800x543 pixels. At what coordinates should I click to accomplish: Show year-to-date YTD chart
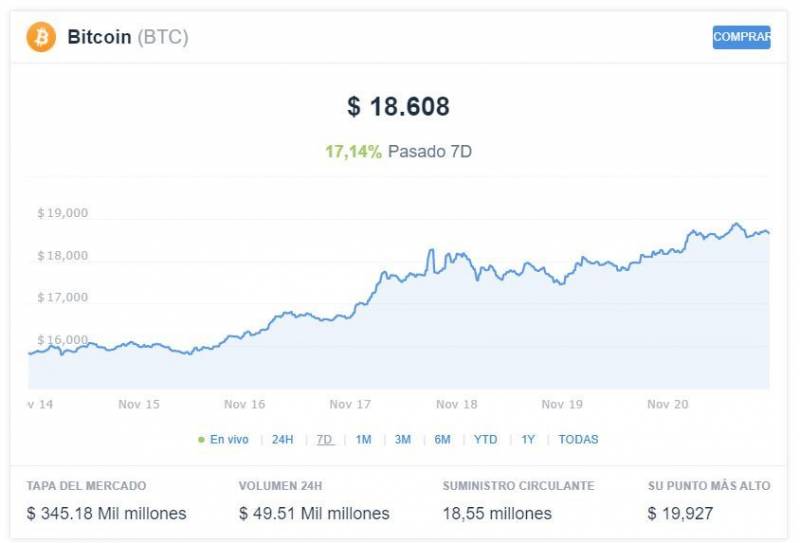click(485, 439)
